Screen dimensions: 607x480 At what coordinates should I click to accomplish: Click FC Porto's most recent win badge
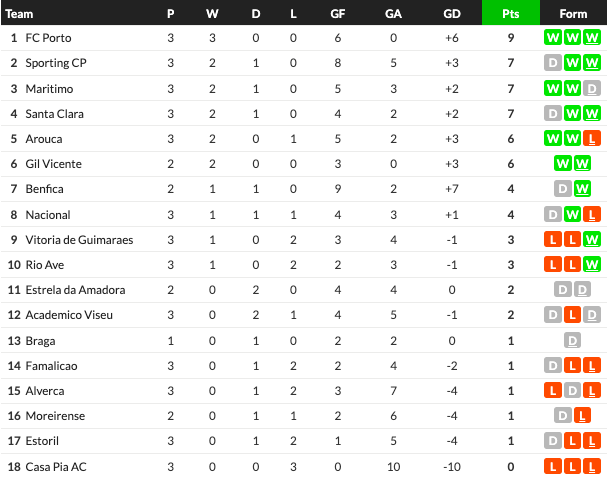pos(592,38)
